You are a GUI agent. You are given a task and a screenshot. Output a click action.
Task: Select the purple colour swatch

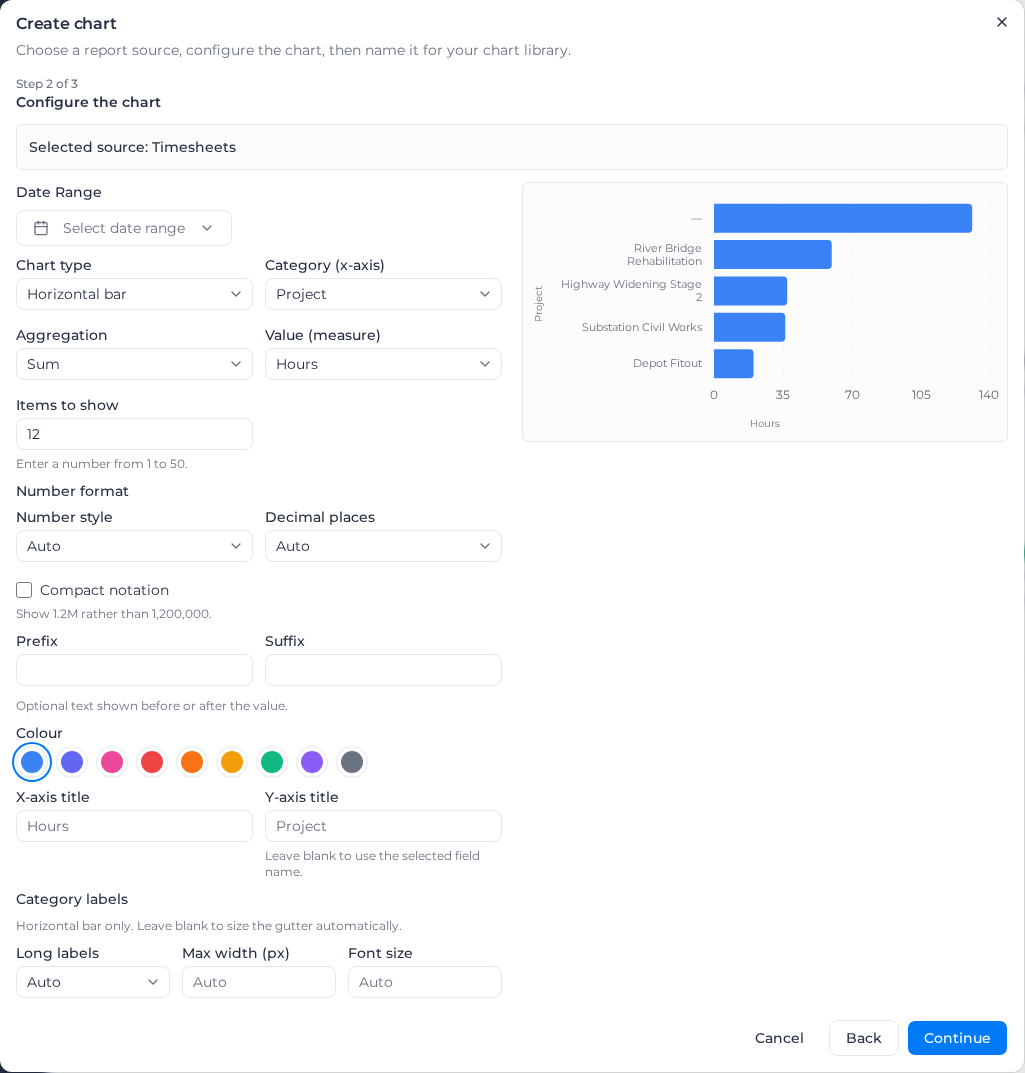312,762
